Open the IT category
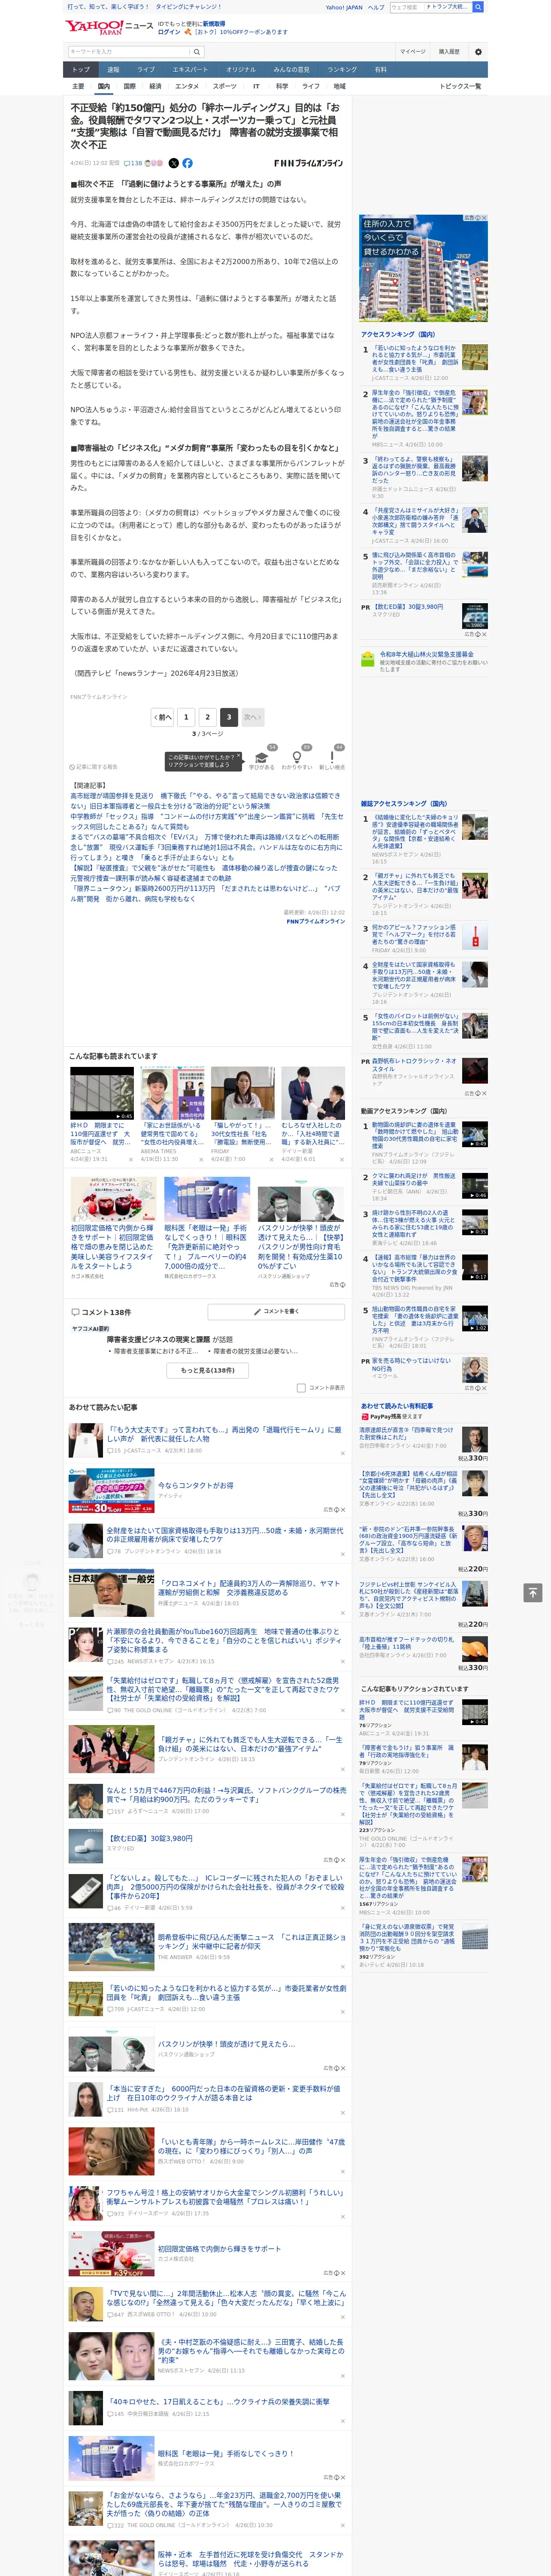 click(x=256, y=86)
